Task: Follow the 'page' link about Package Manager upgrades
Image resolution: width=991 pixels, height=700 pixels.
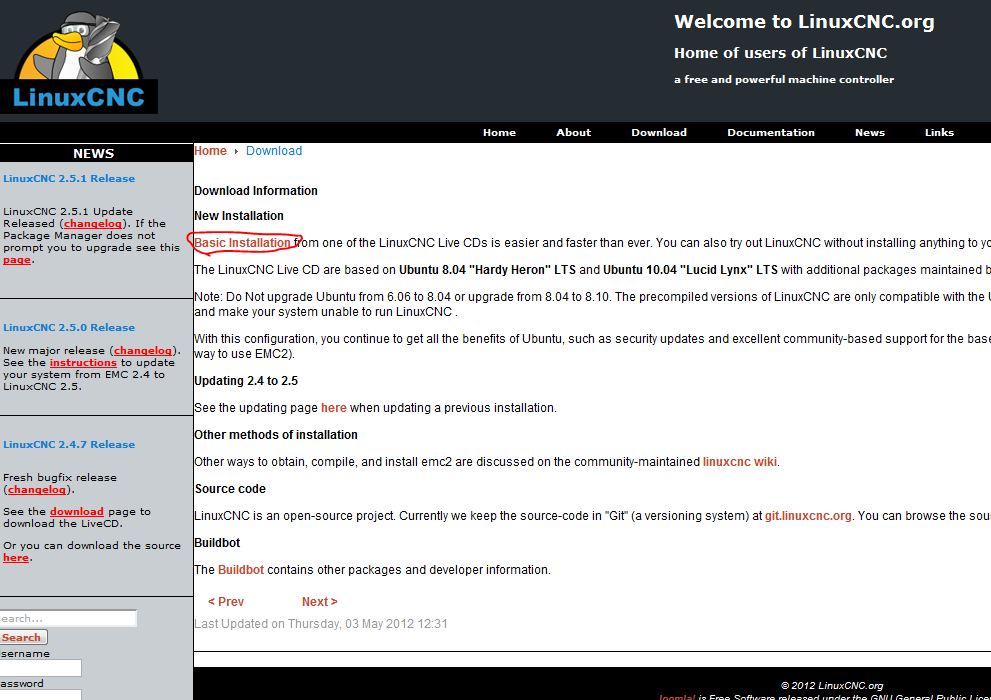Action: click(x=16, y=260)
